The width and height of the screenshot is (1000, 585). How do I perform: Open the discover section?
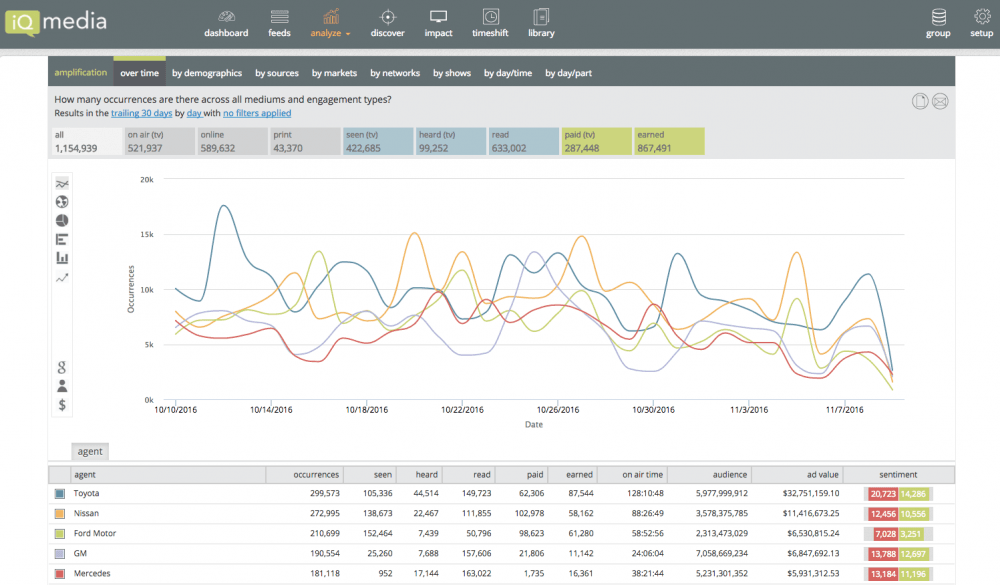[387, 23]
